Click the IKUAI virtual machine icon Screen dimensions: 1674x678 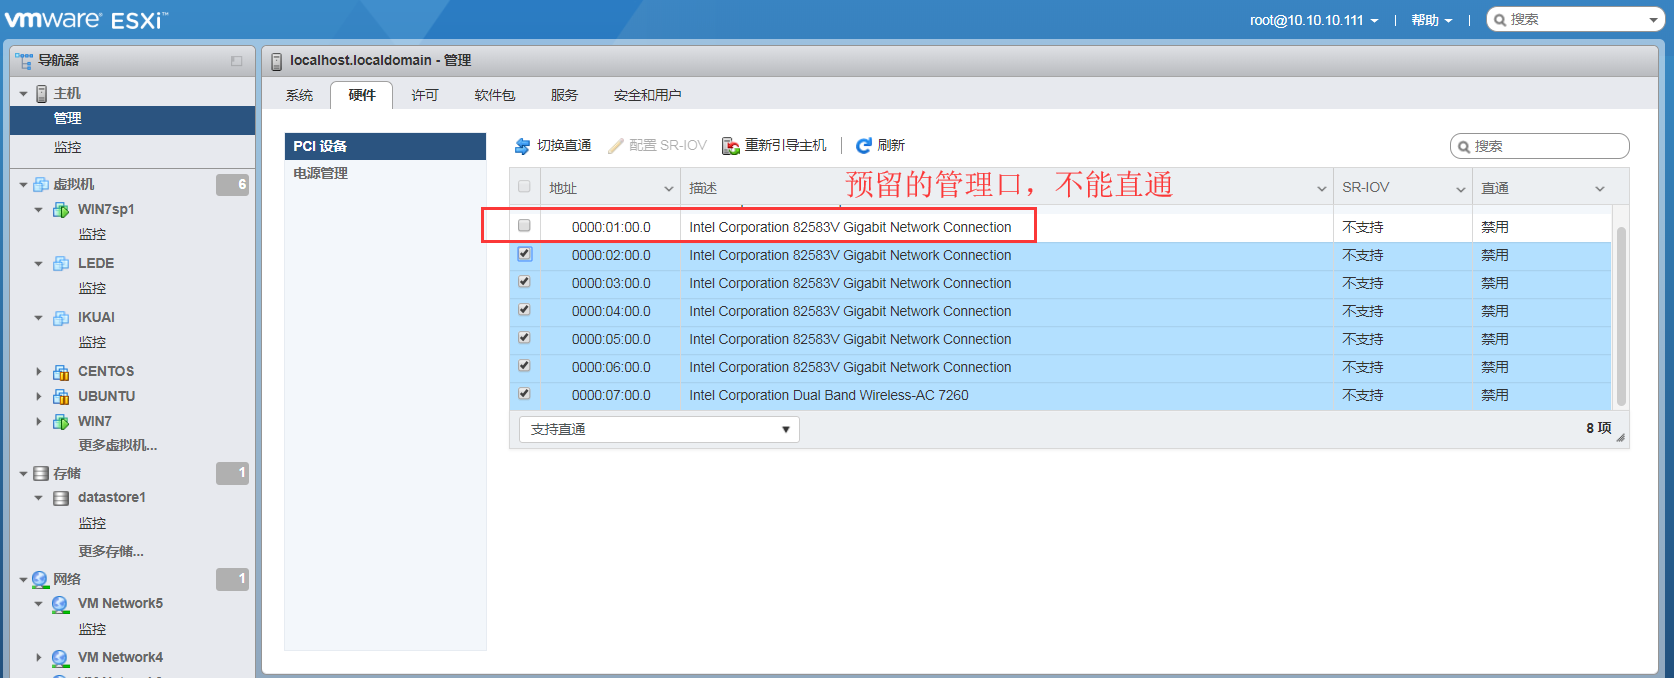tap(61, 318)
